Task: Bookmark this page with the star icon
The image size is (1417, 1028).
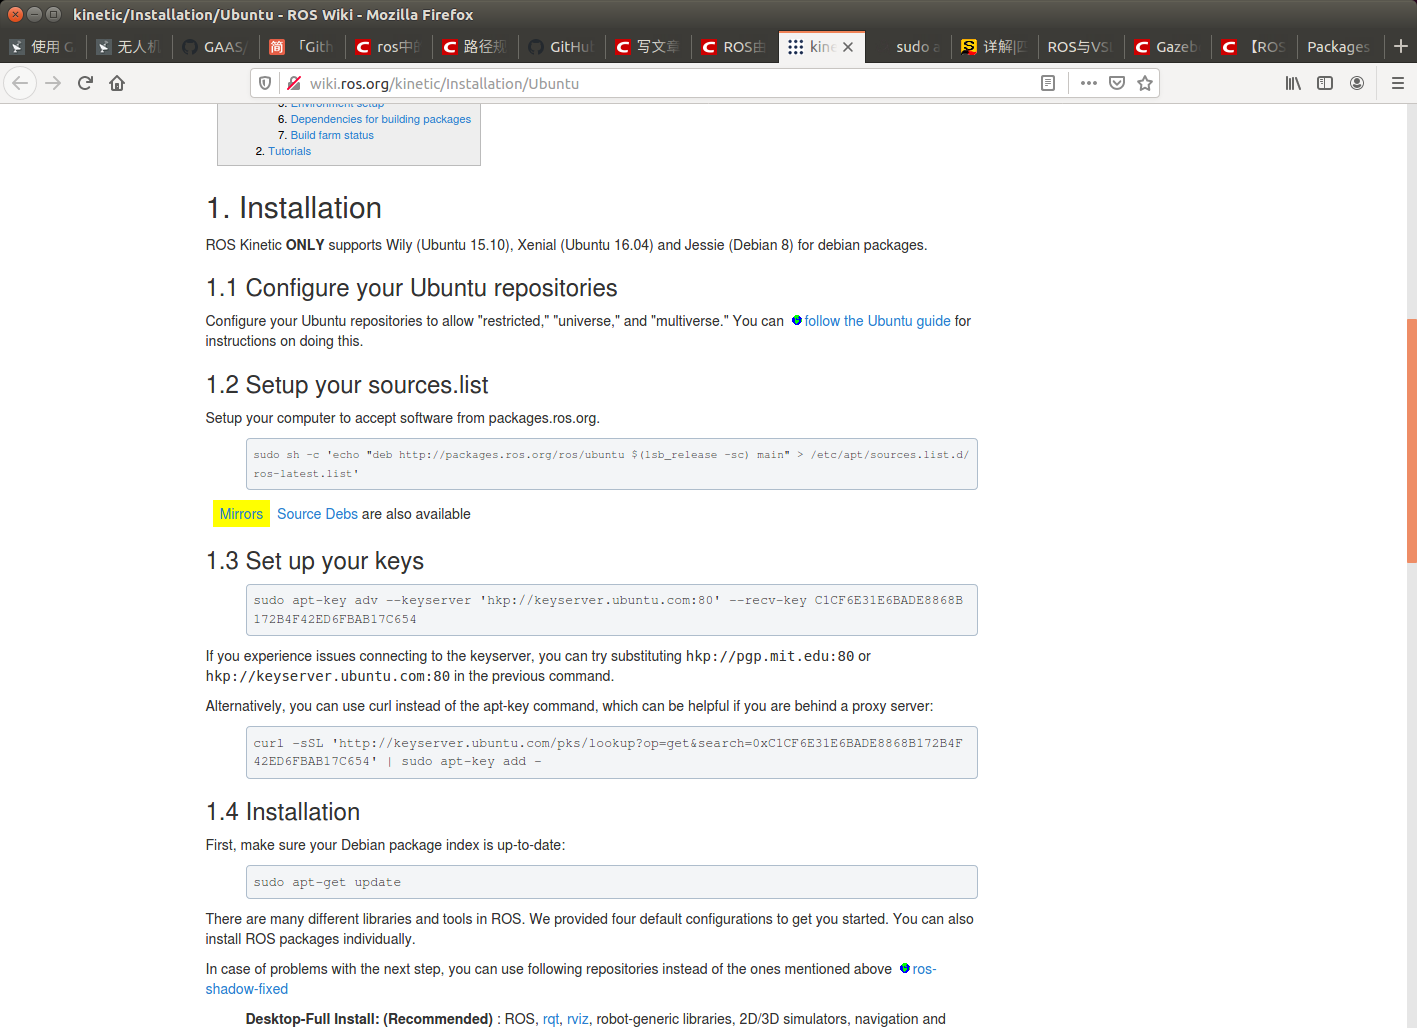Action: (x=1144, y=83)
